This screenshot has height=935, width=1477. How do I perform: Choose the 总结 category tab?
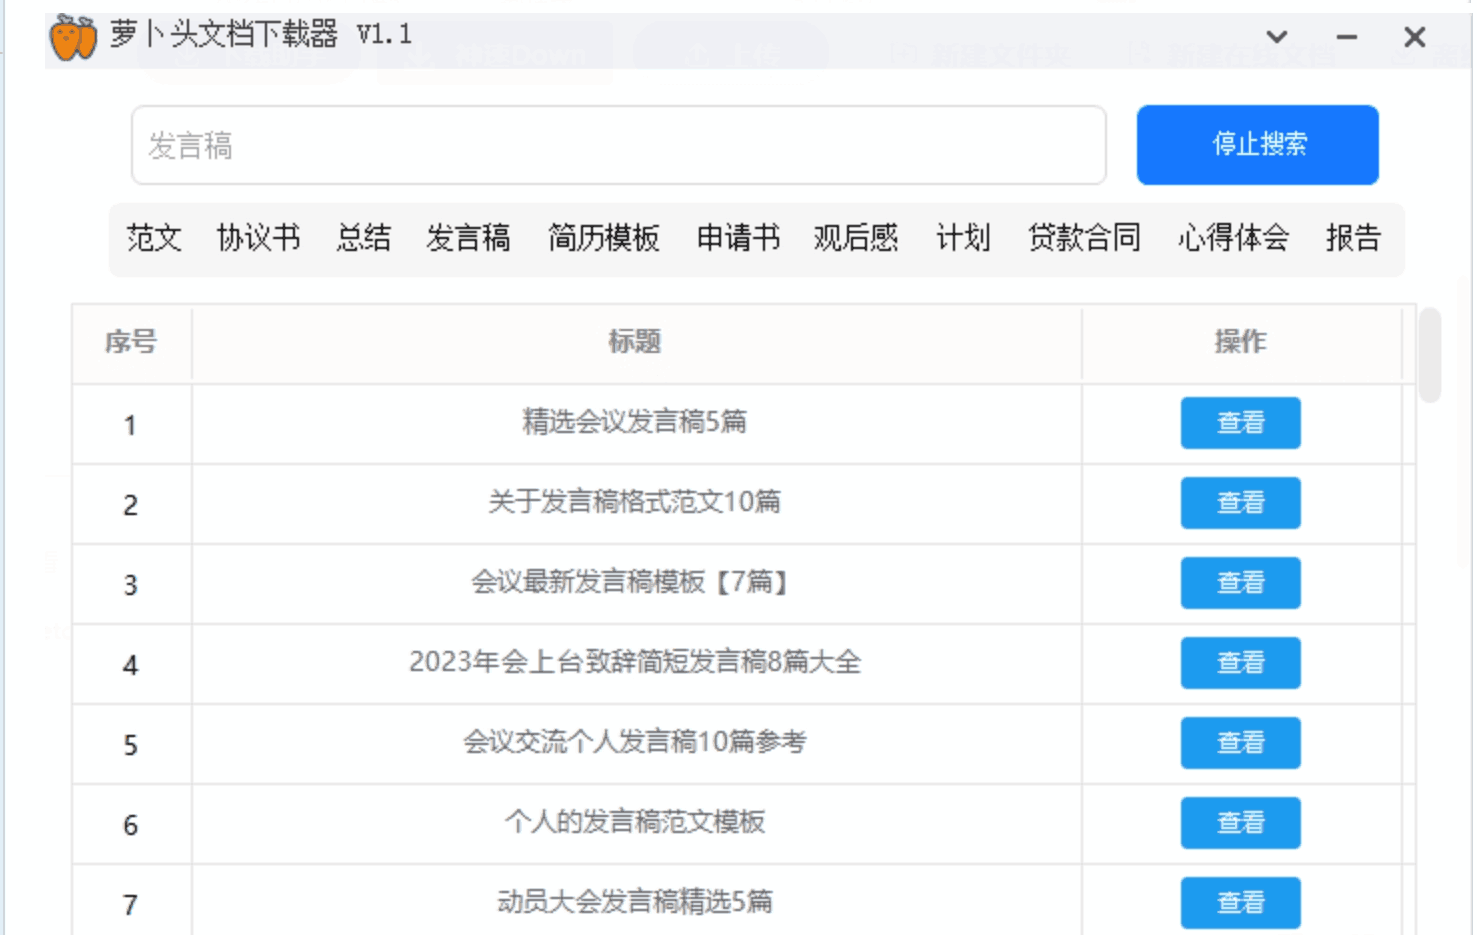pyautogui.click(x=363, y=239)
